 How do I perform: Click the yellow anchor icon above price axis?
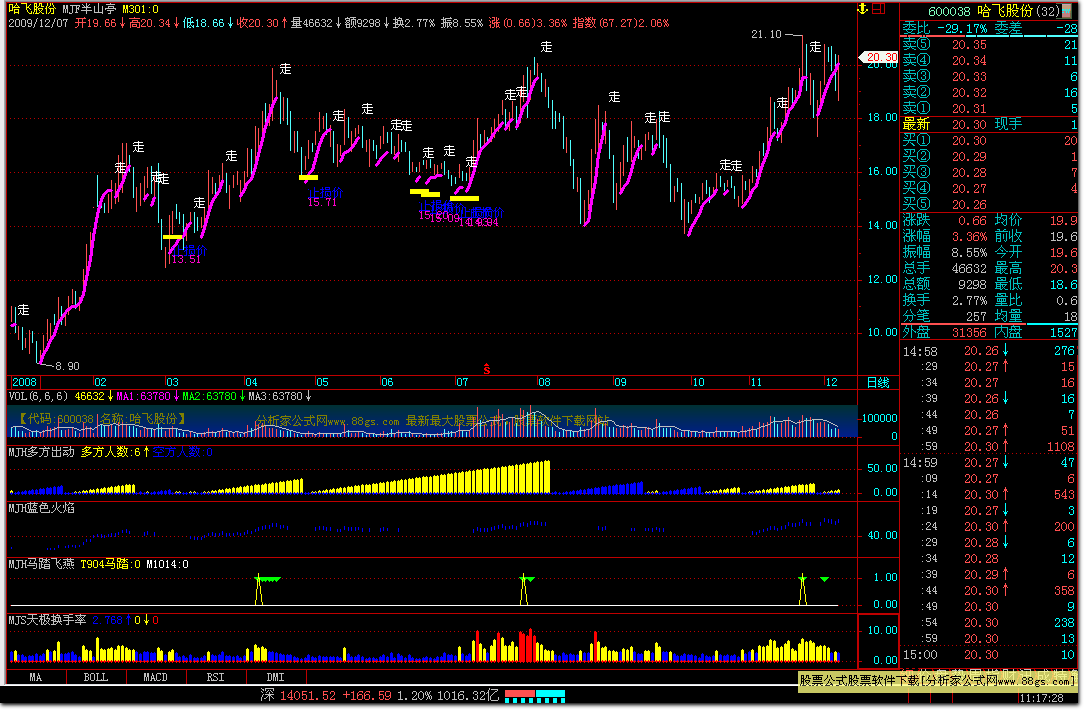[x=860, y=8]
